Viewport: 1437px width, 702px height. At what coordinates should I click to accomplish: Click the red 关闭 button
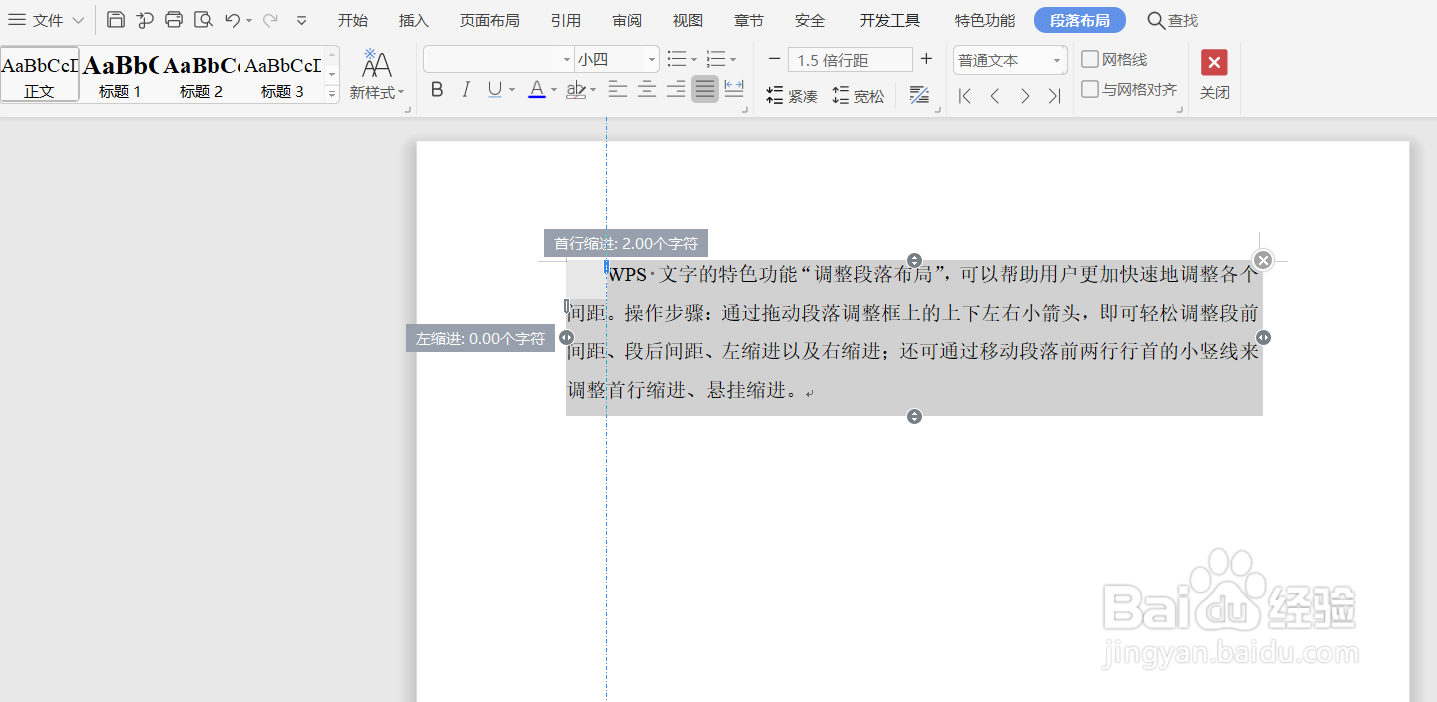click(1214, 74)
